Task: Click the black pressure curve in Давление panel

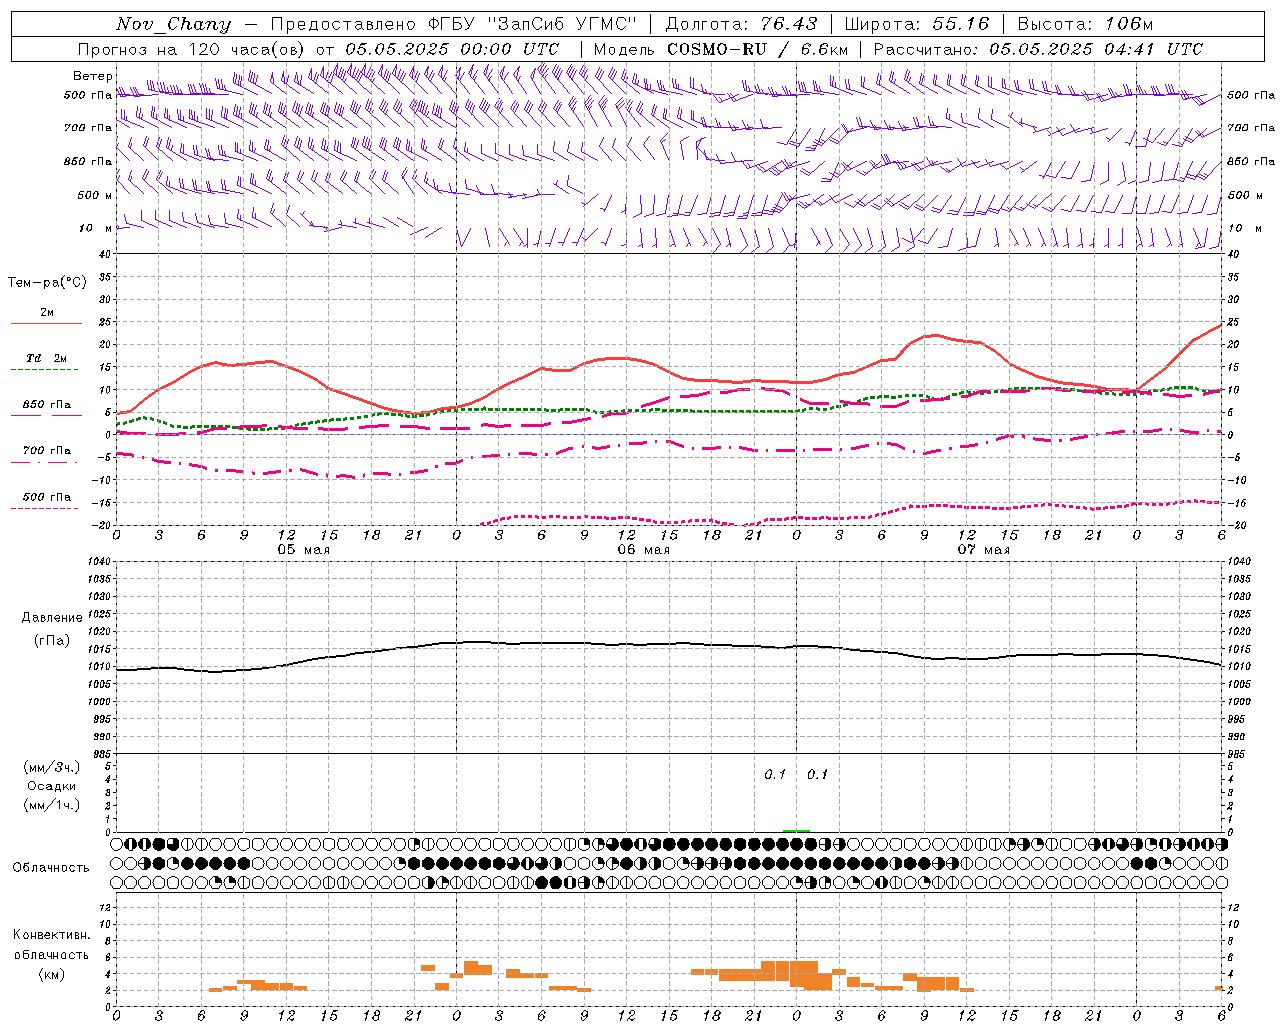Action: (x=668, y=644)
